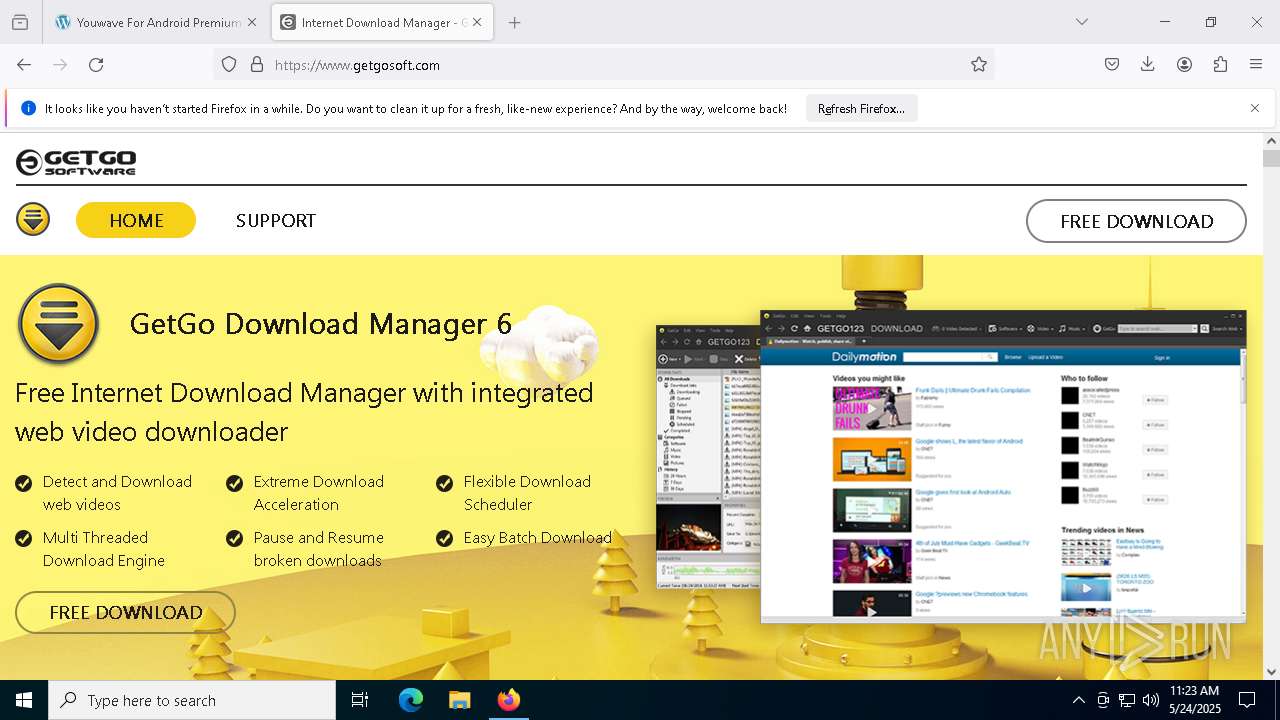Expand the list all tabs chevron

pos(1081,22)
